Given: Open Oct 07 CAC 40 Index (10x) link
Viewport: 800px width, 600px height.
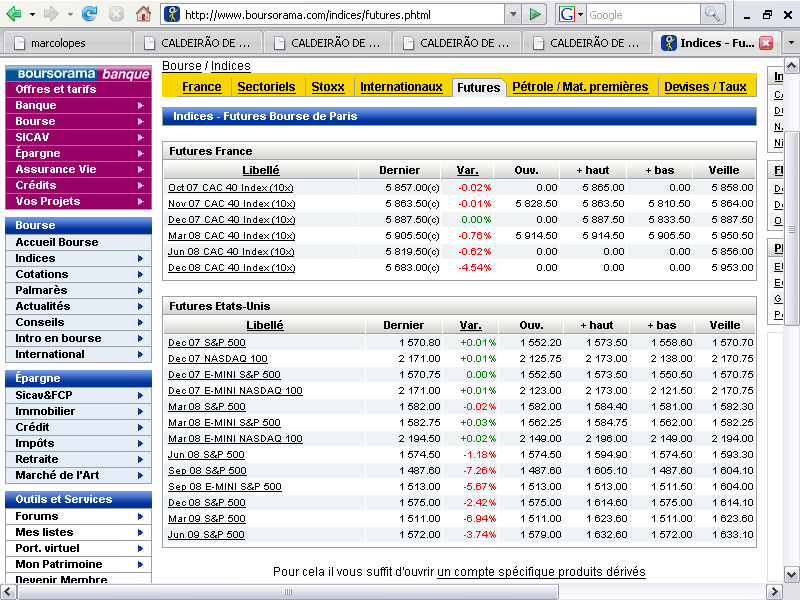Looking at the screenshot, I should pyautogui.click(x=231, y=188).
